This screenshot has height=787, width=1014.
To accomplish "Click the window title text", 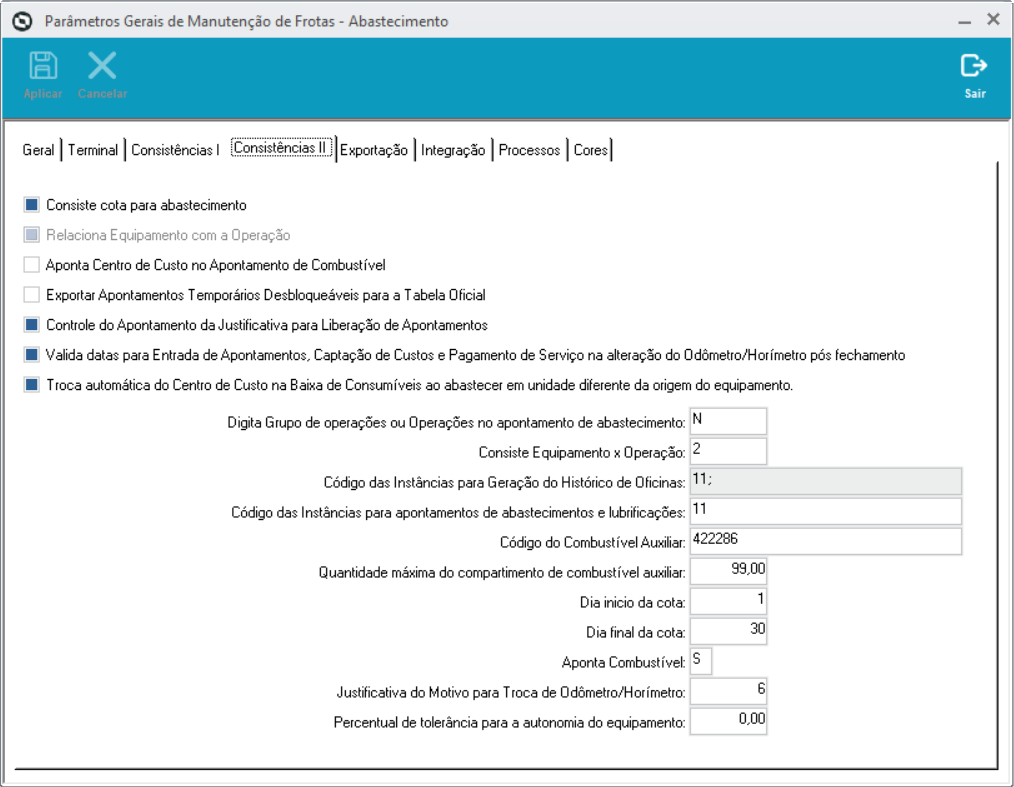I will coord(246,21).
